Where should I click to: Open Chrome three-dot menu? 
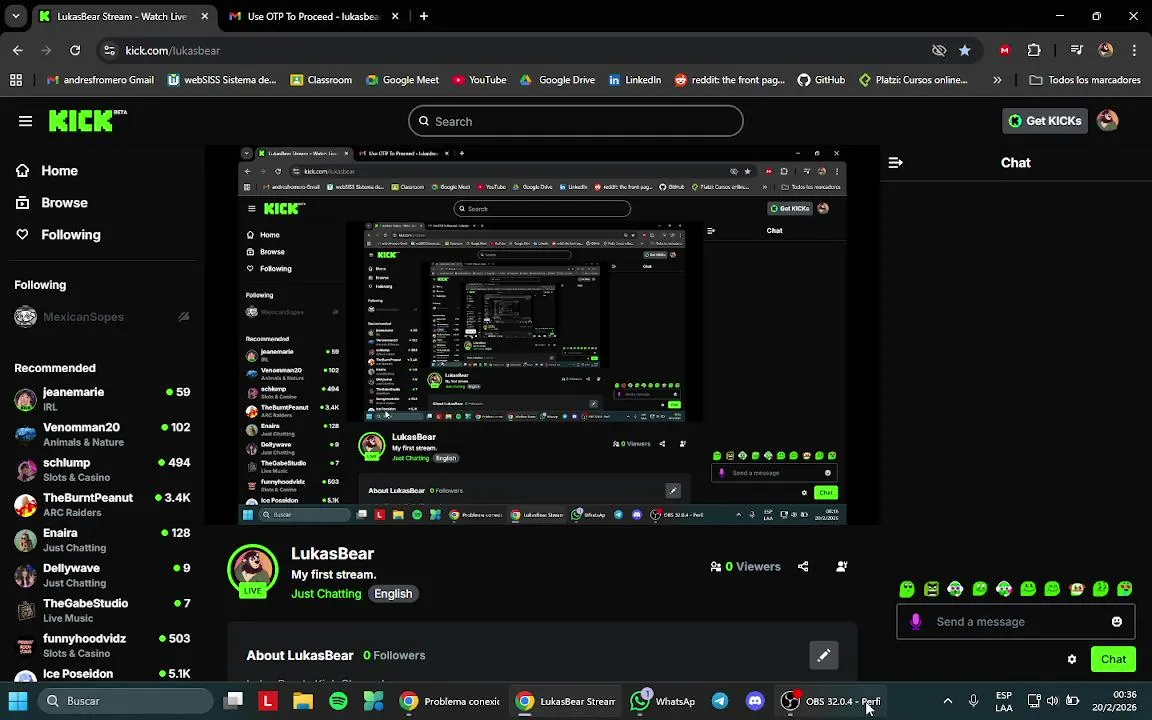(1134, 51)
